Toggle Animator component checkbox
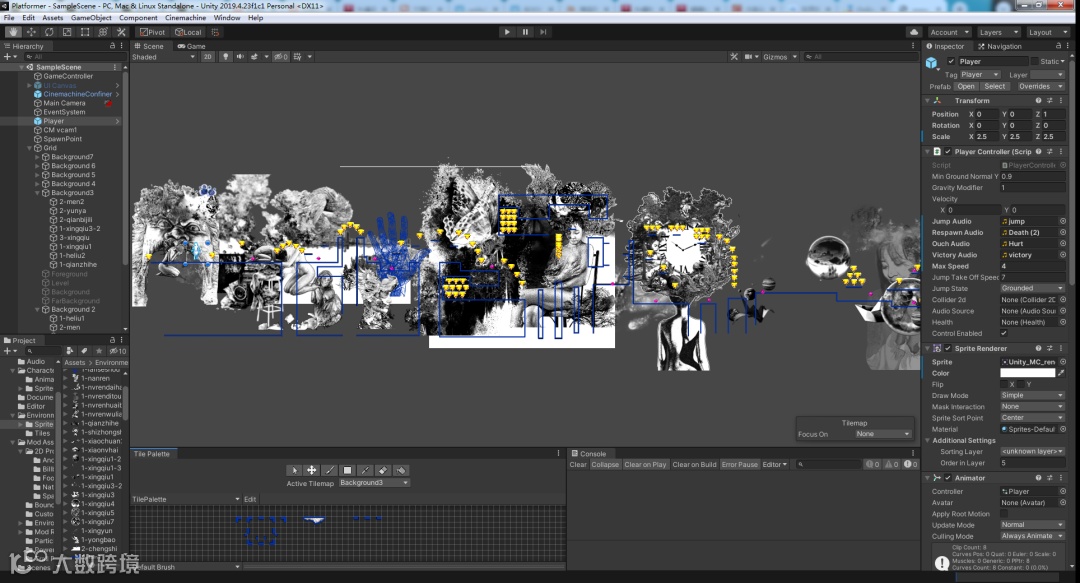The image size is (1080, 583). 948,478
